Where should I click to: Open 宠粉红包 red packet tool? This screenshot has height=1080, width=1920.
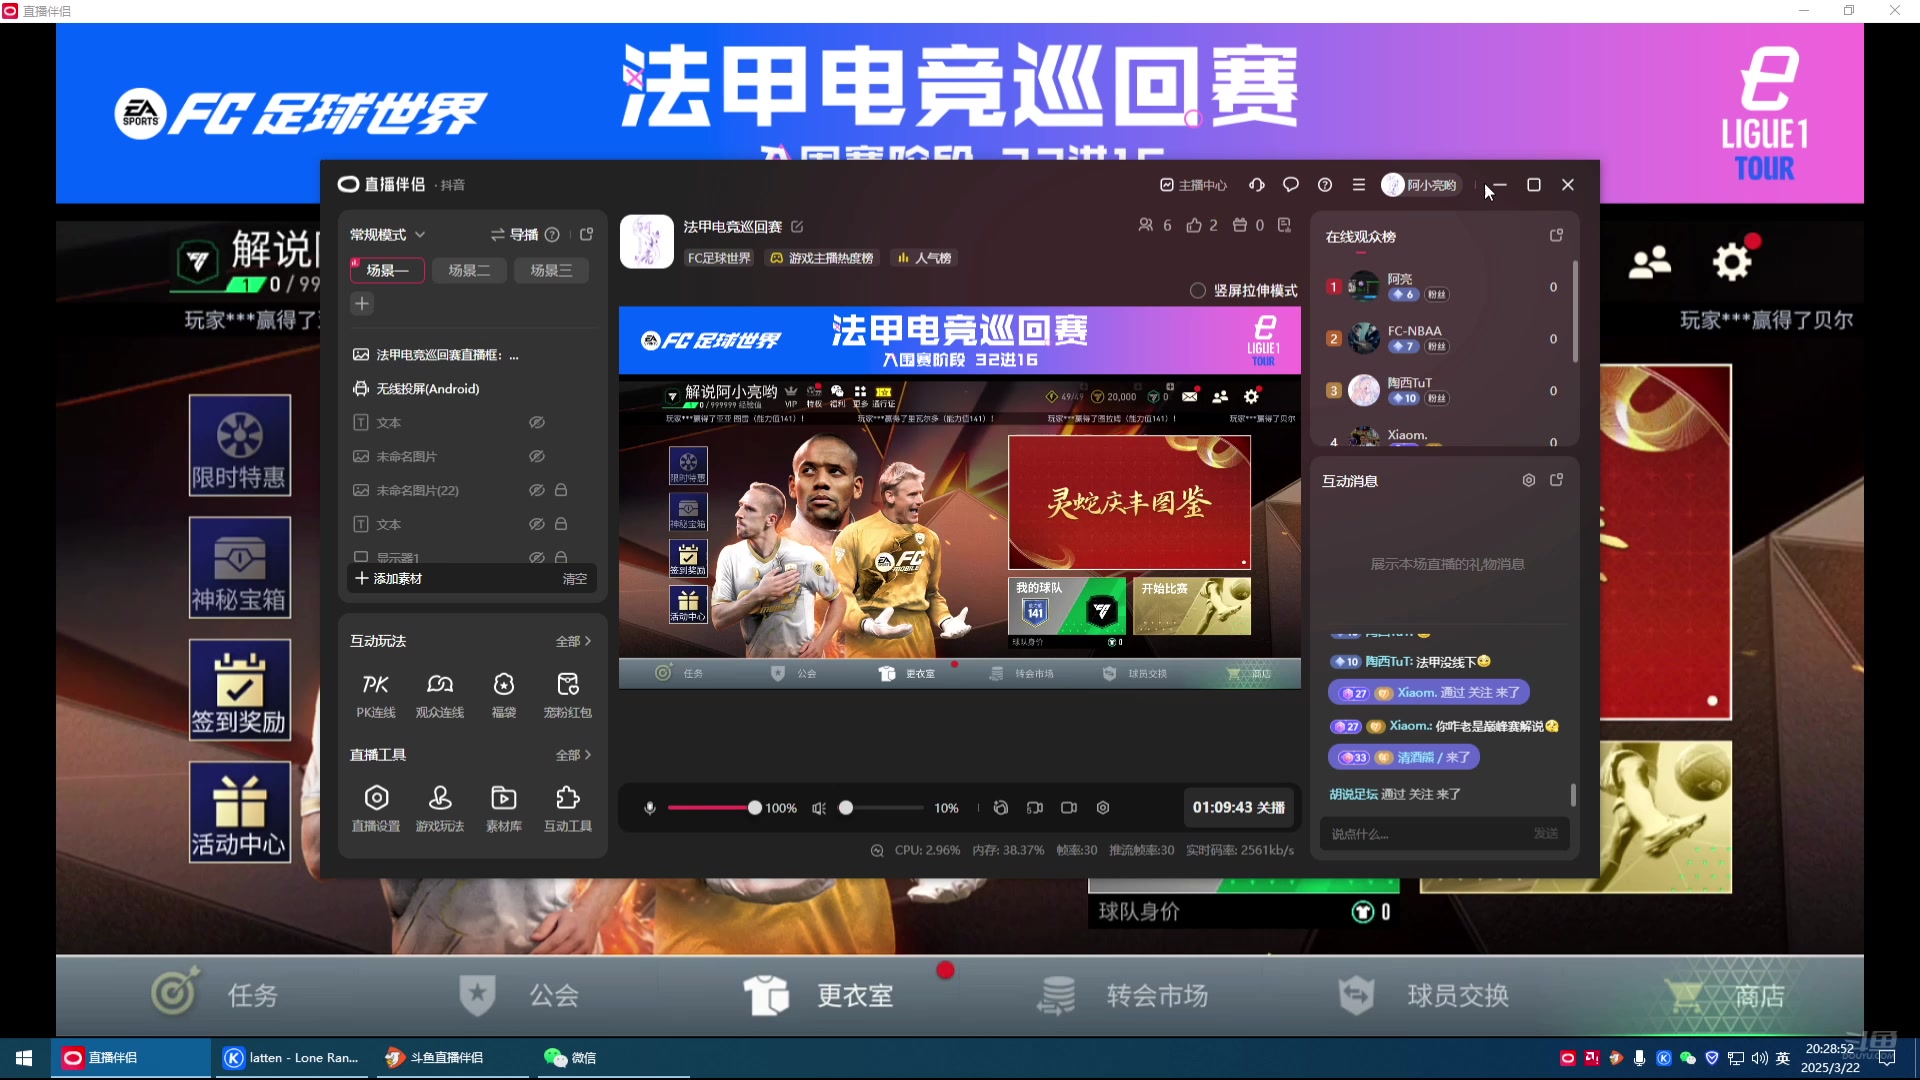pos(568,695)
